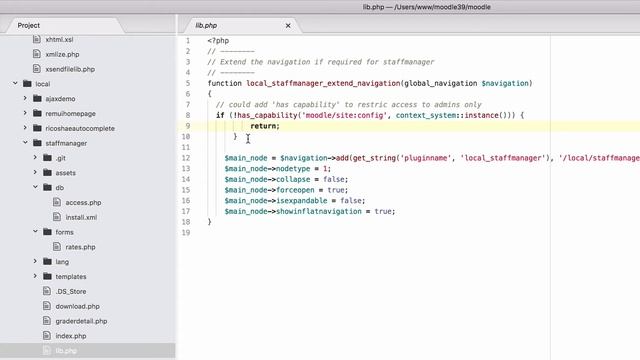Screen dimensions: 640x360
Task: Click line number 9 in gutter
Action: [188, 126]
